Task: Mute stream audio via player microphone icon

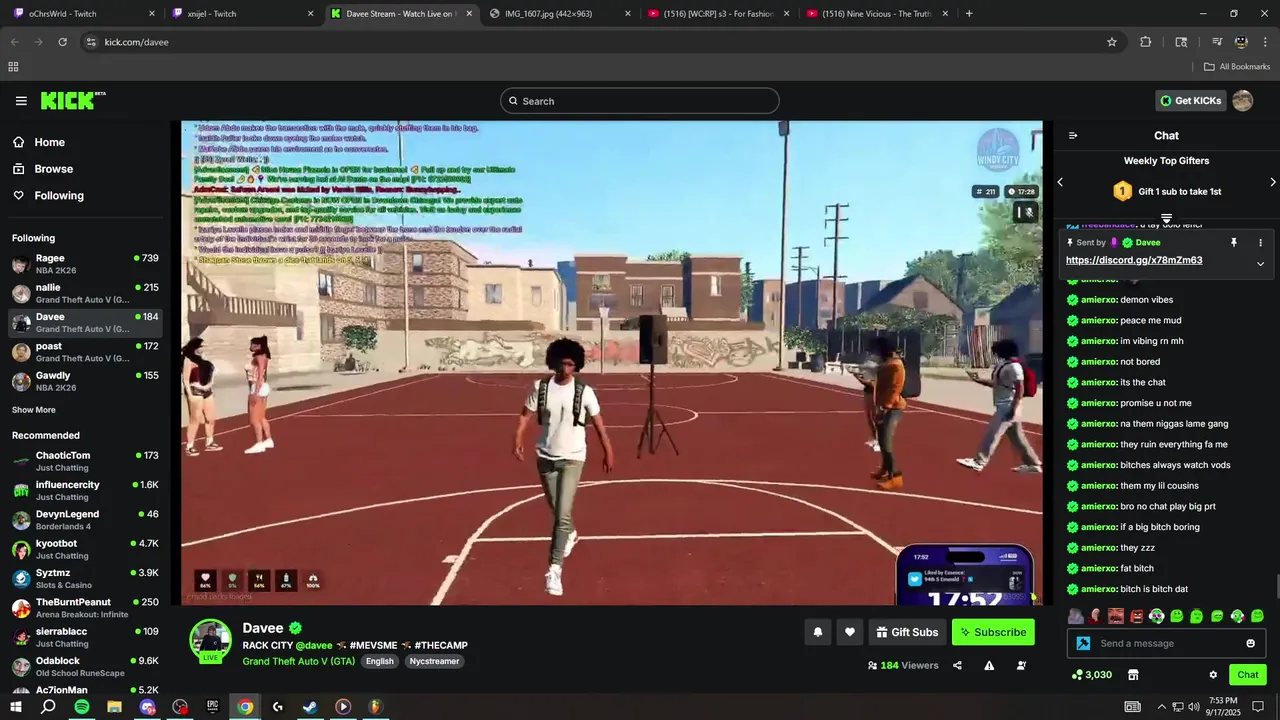Action: pyautogui.click(x=1029, y=212)
